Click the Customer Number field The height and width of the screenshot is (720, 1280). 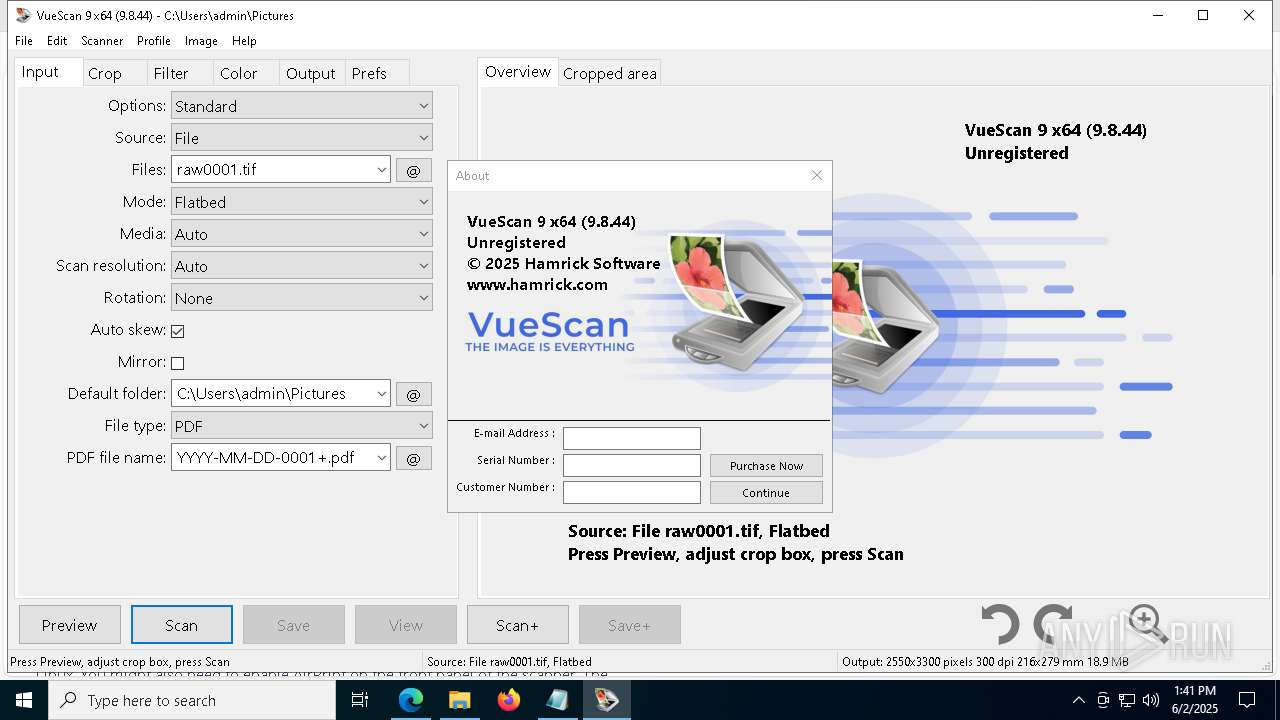coord(632,492)
